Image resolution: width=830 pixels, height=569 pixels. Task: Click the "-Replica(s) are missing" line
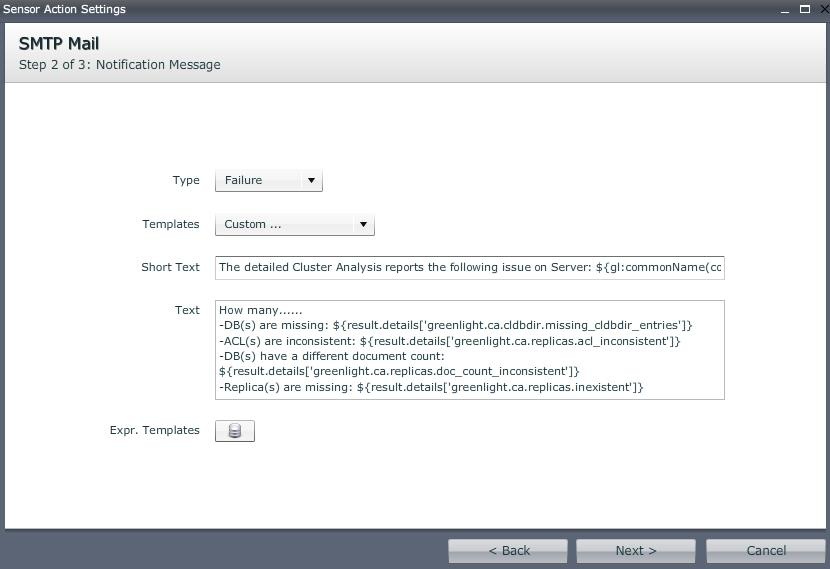pos(431,387)
